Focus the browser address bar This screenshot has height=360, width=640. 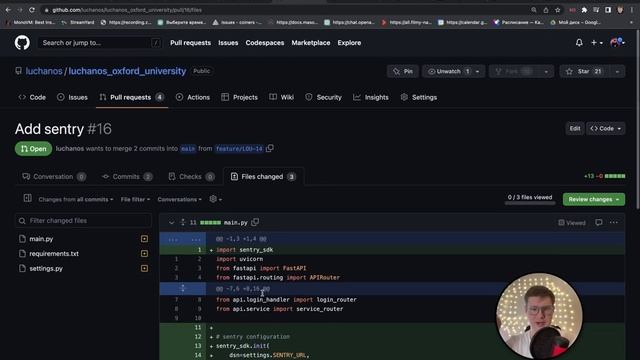(x=286, y=10)
